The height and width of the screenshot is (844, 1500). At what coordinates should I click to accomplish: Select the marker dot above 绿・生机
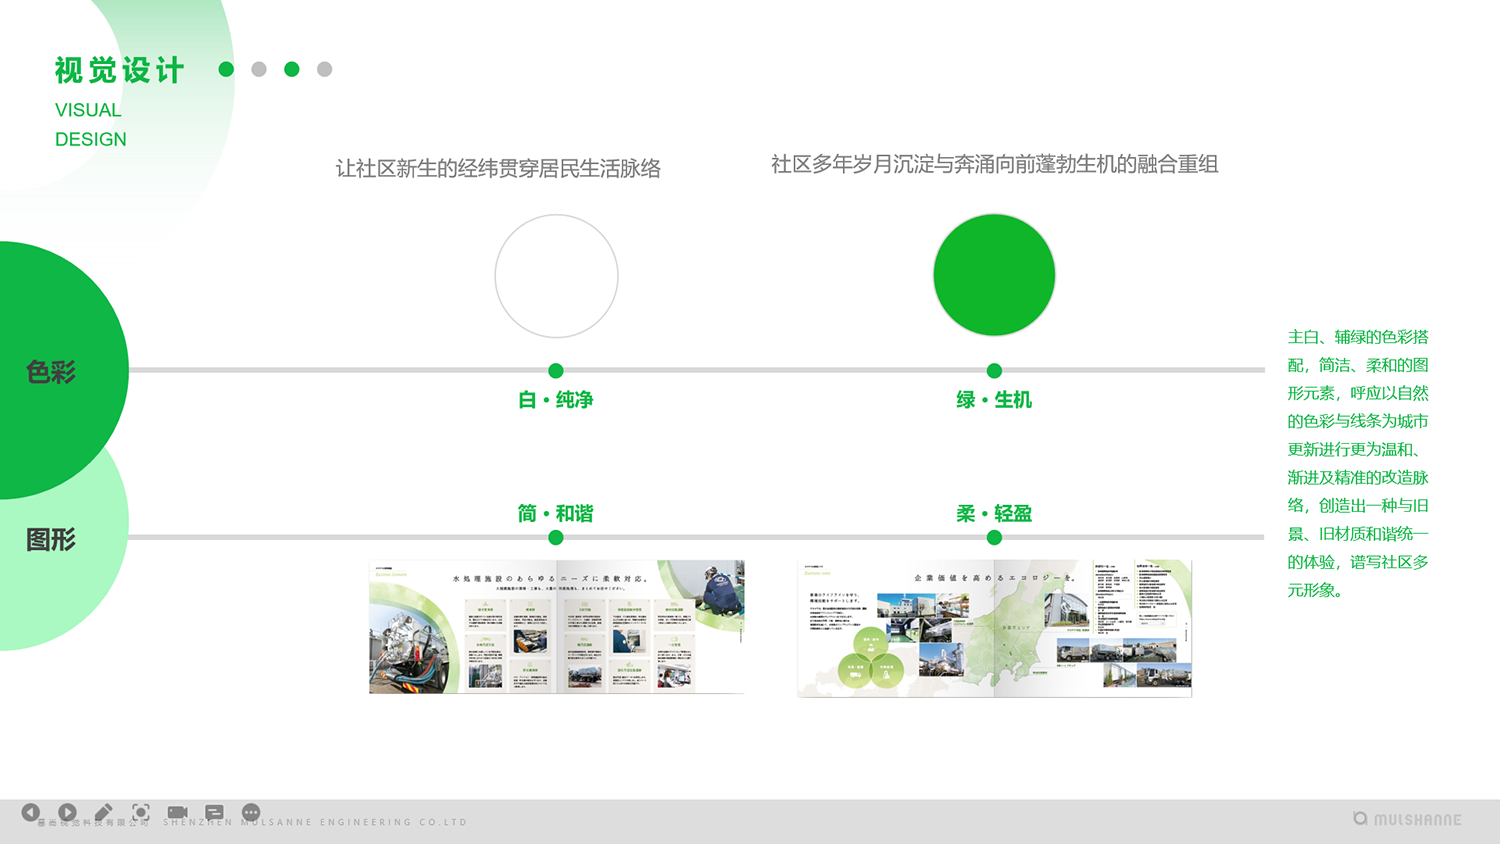[994, 371]
